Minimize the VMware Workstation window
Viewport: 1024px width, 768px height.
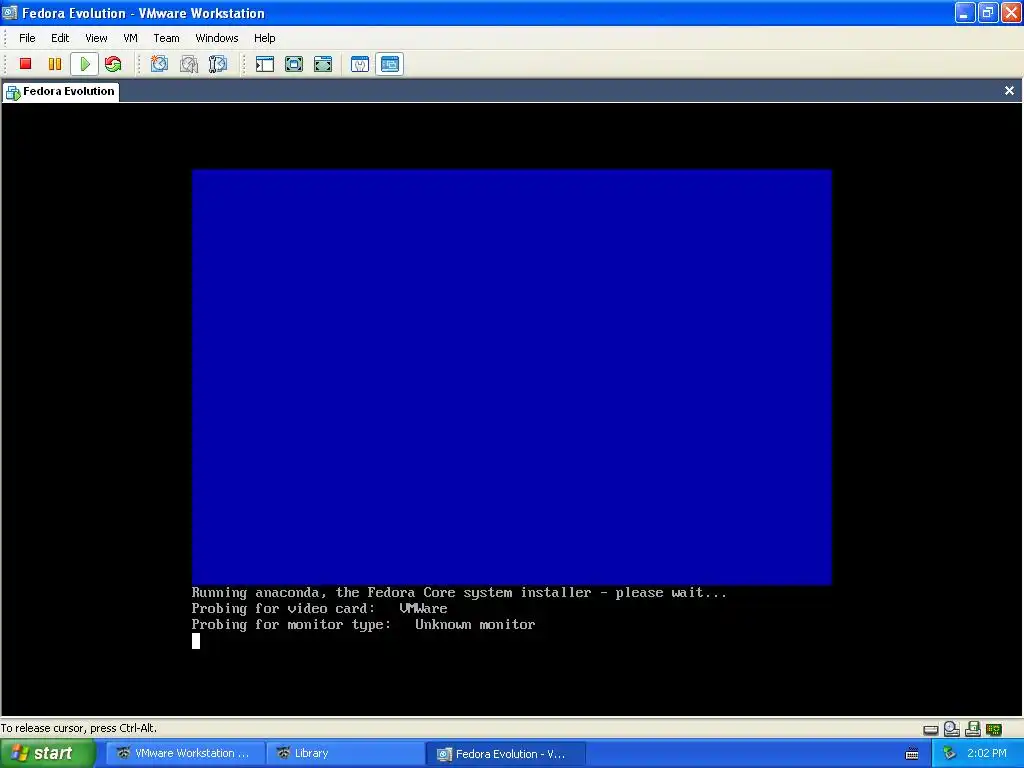pos(965,12)
